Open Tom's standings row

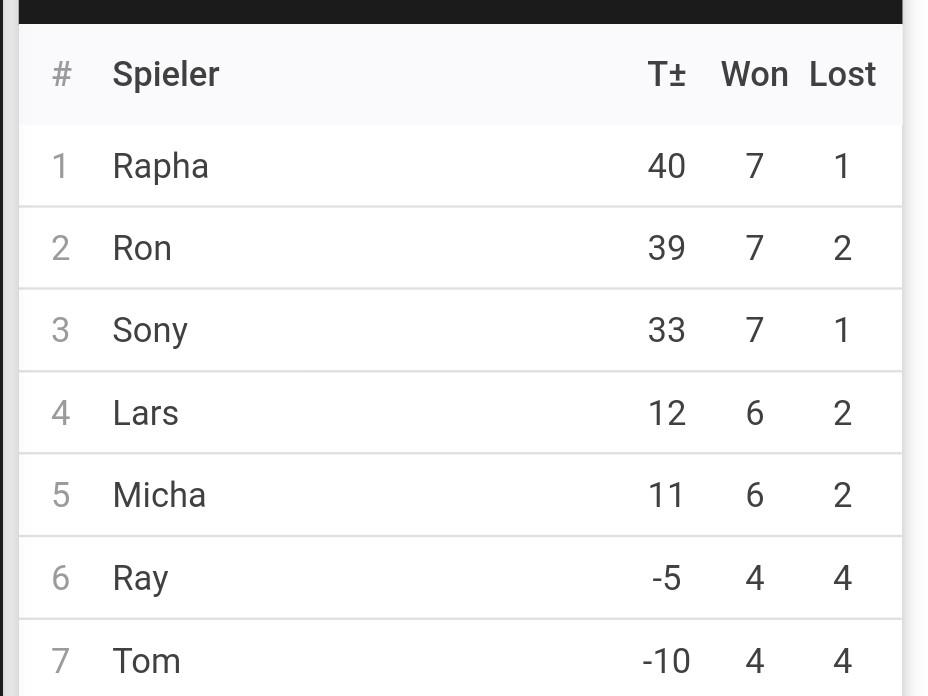click(460, 659)
